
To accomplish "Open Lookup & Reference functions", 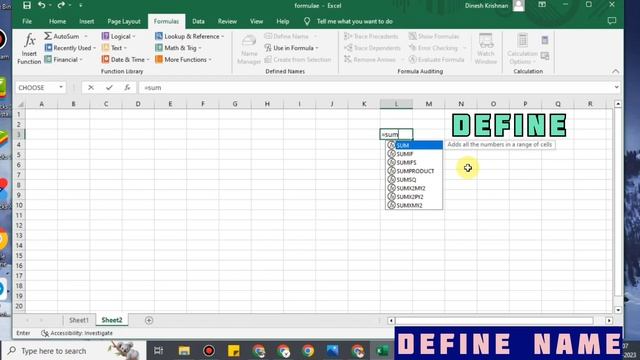I will pos(189,36).
